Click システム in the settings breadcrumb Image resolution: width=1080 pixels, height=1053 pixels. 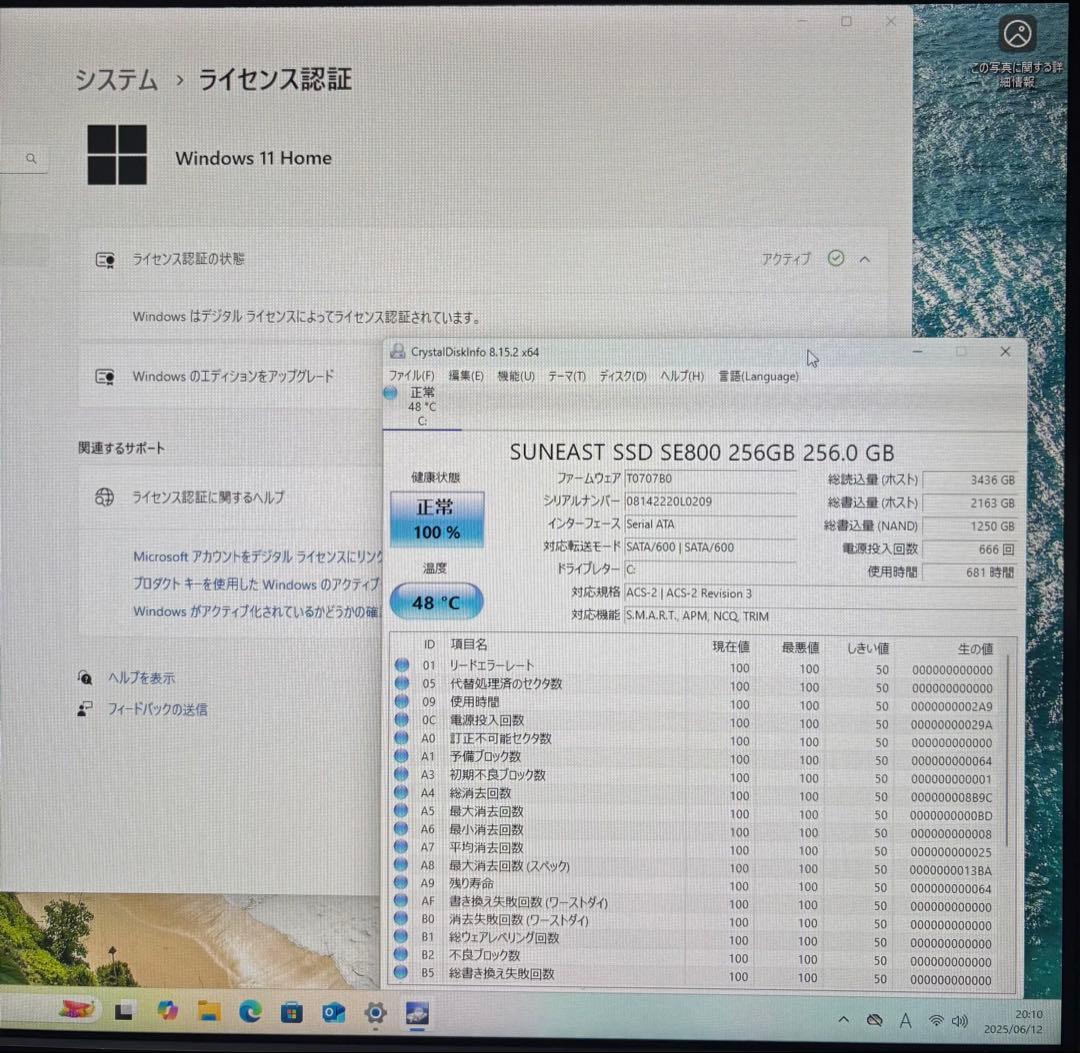click(x=116, y=80)
